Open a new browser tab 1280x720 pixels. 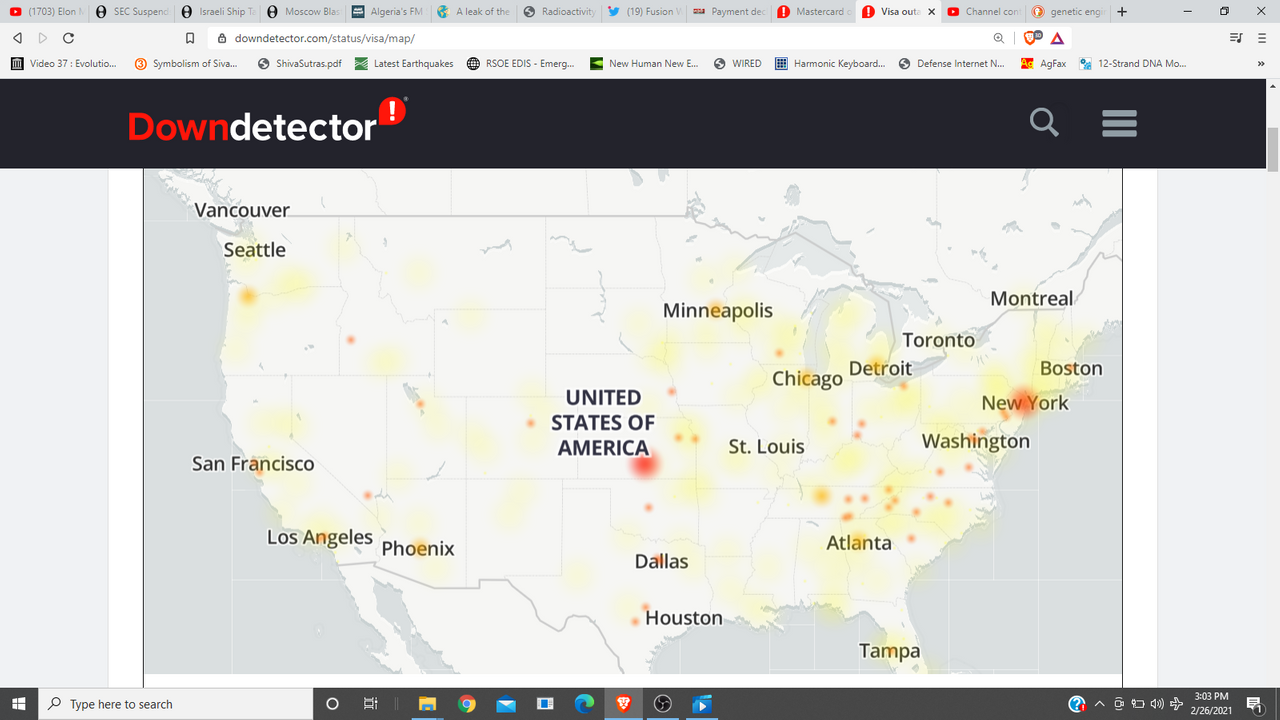1121,12
